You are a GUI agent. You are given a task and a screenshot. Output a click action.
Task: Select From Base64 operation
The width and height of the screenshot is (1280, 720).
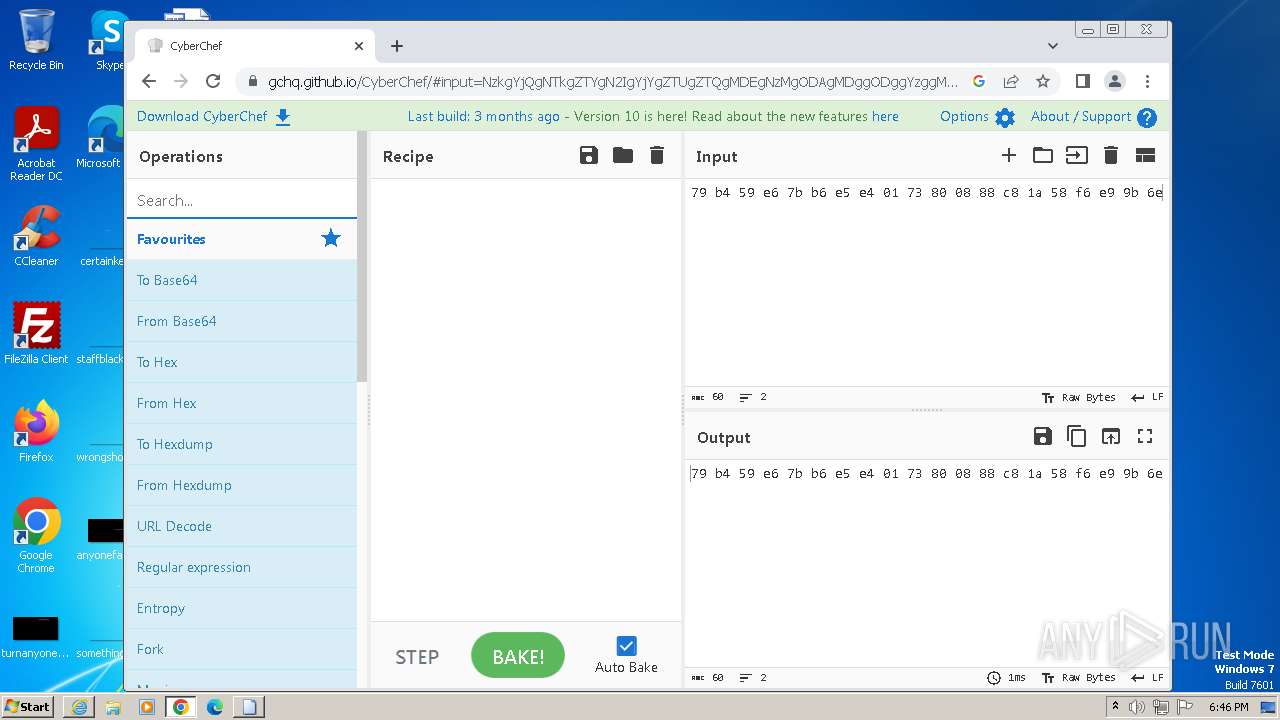241,321
